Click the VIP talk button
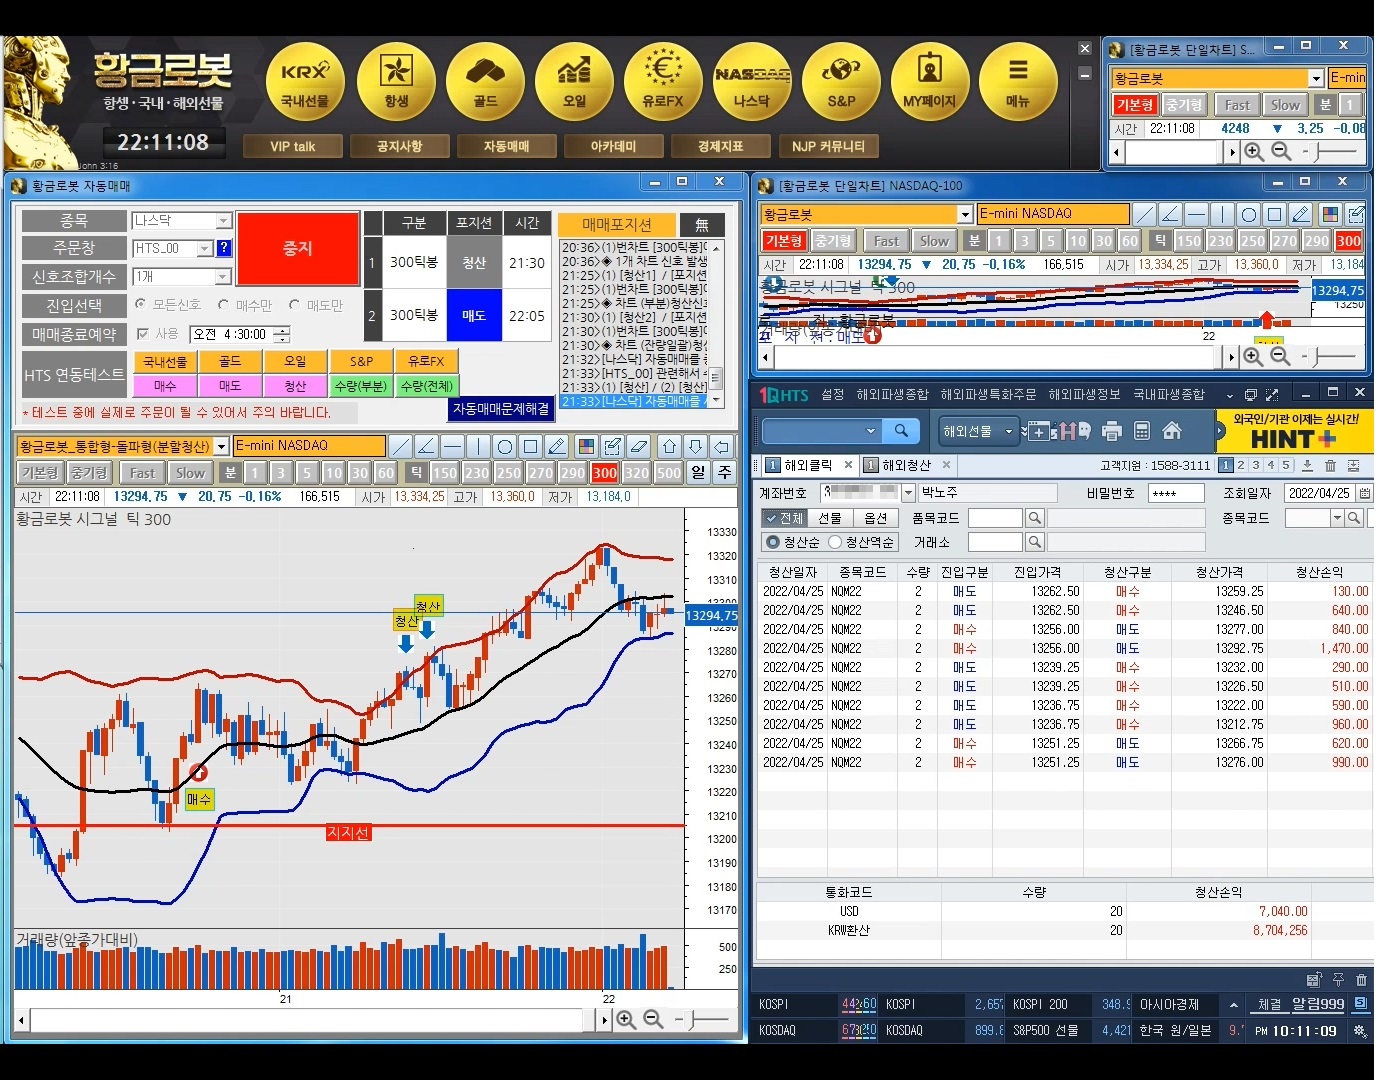Screen dimensions: 1380x1080 click(x=292, y=146)
